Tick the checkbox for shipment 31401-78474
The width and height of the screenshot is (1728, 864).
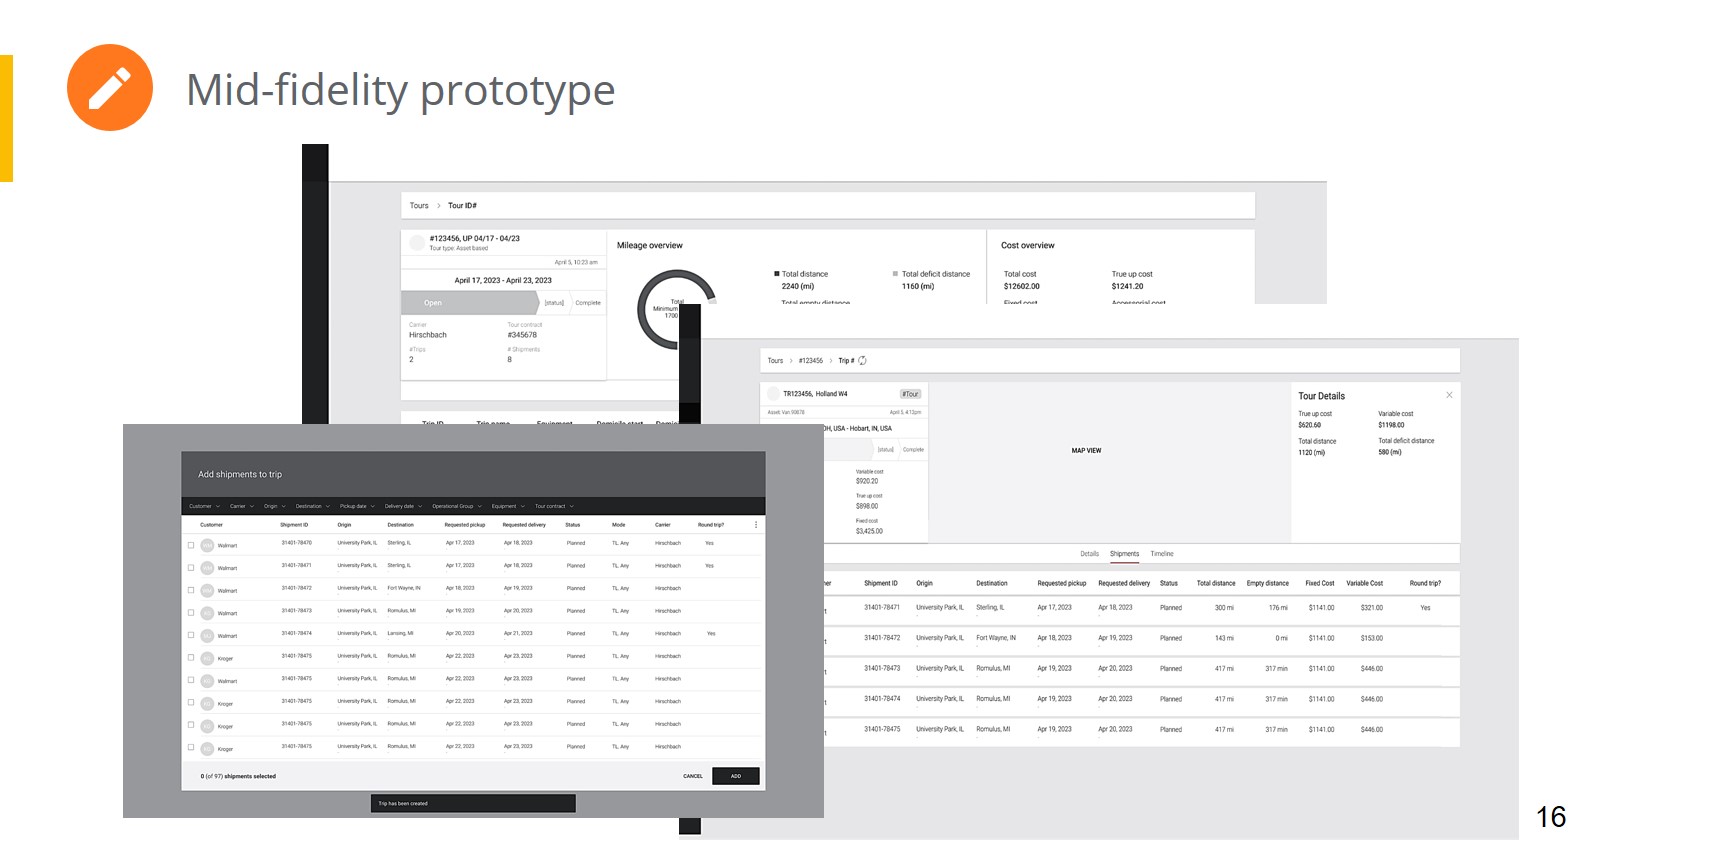pos(191,635)
